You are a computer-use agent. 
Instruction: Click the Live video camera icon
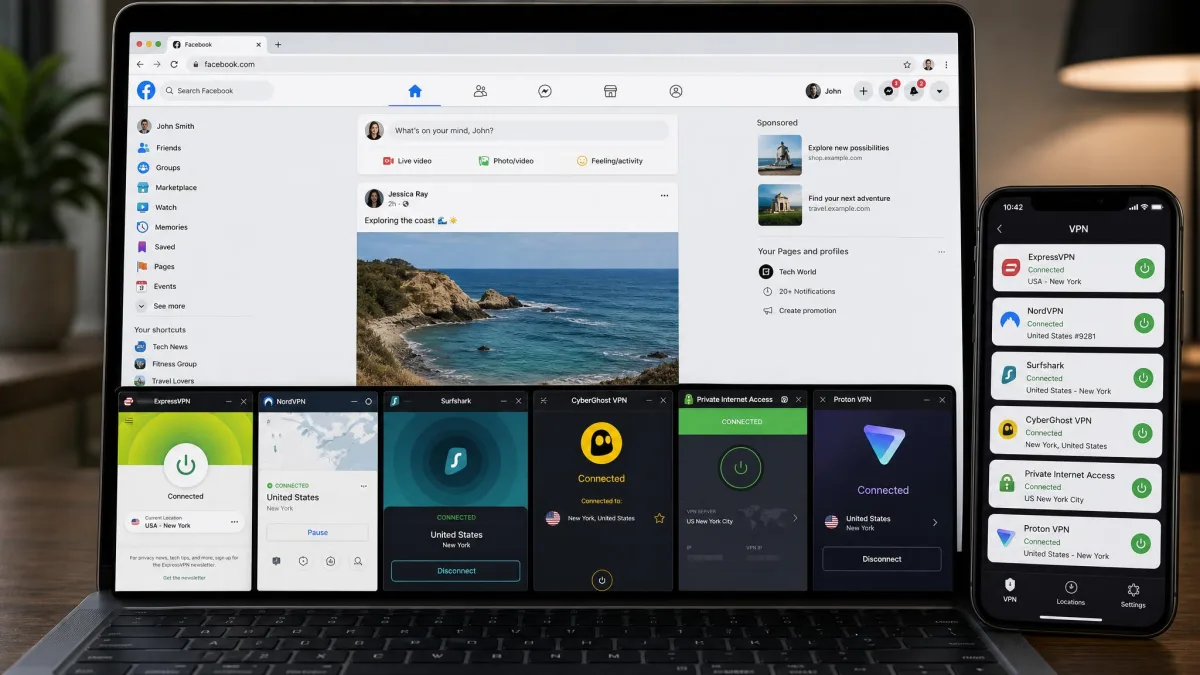[x=388, y=161]
